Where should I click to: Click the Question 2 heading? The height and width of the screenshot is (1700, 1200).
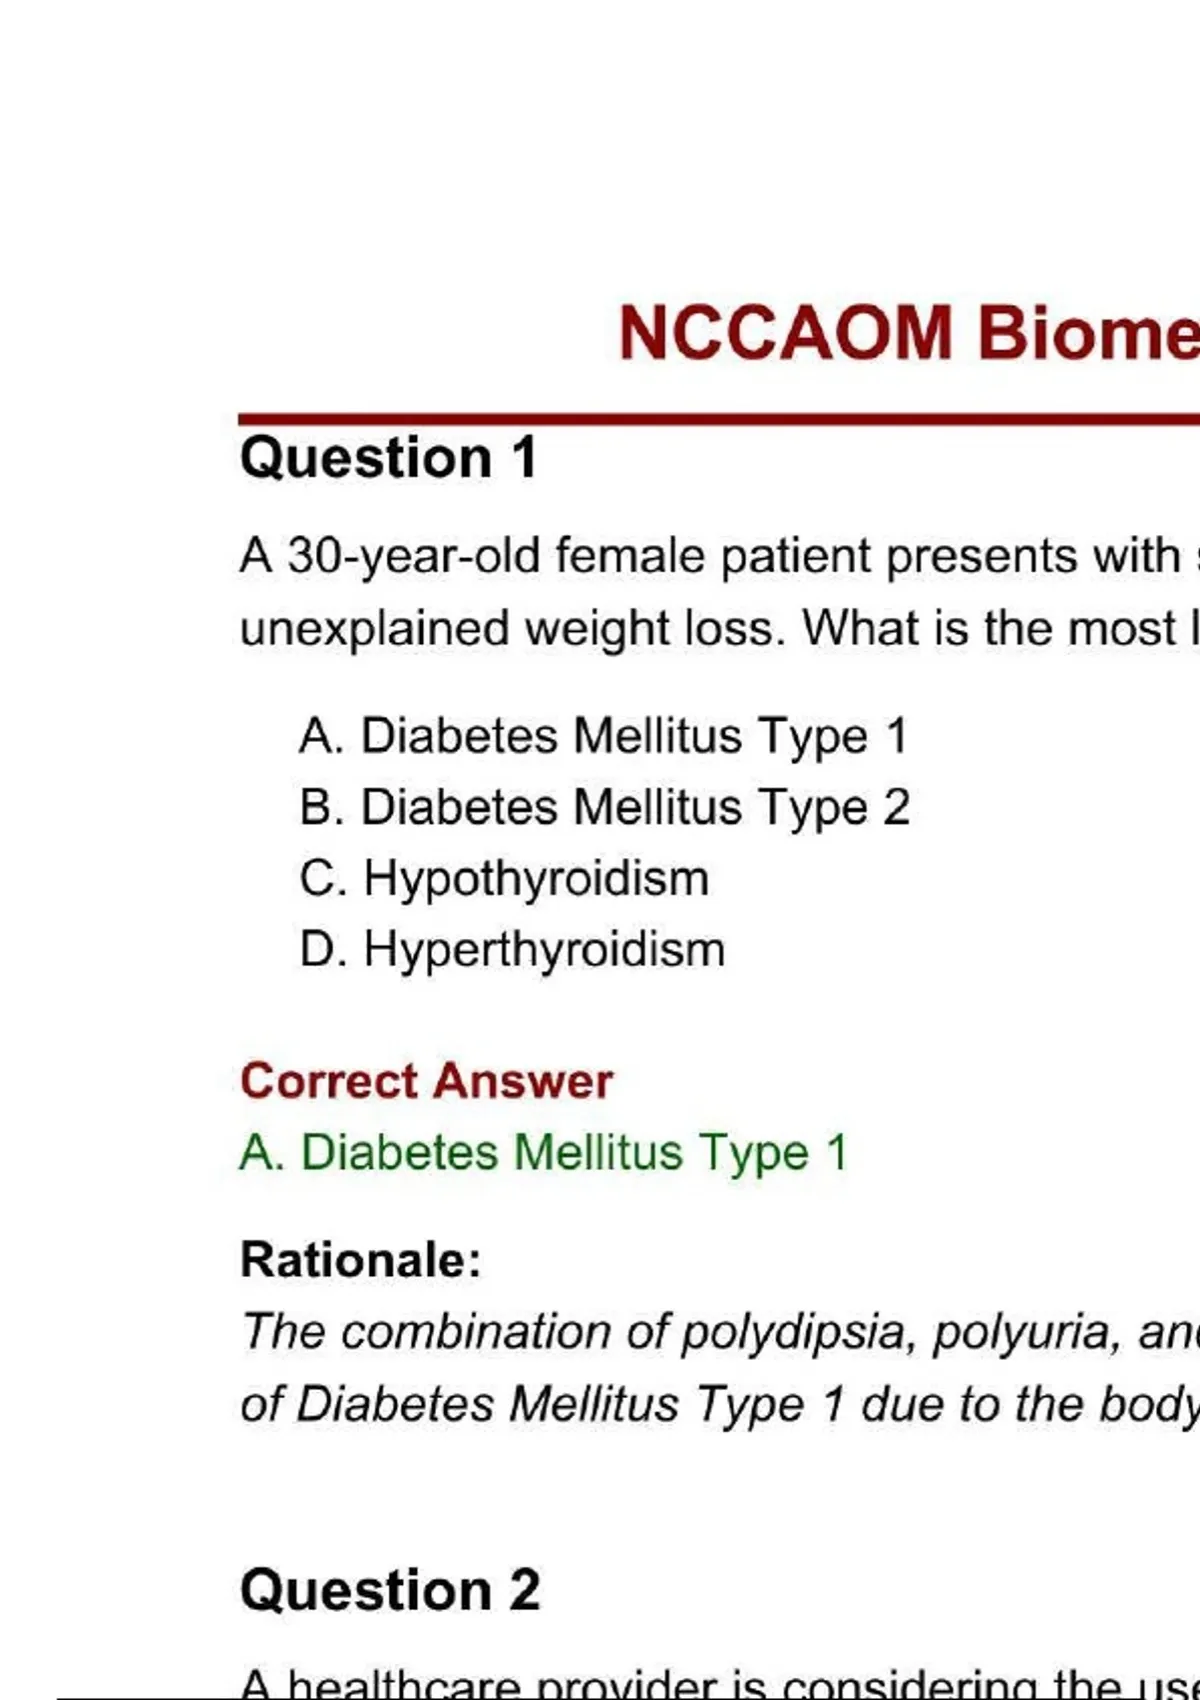point(390,1590)
